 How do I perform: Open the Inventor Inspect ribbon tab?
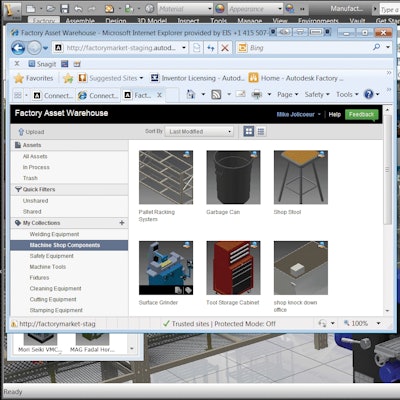point(188,21)
